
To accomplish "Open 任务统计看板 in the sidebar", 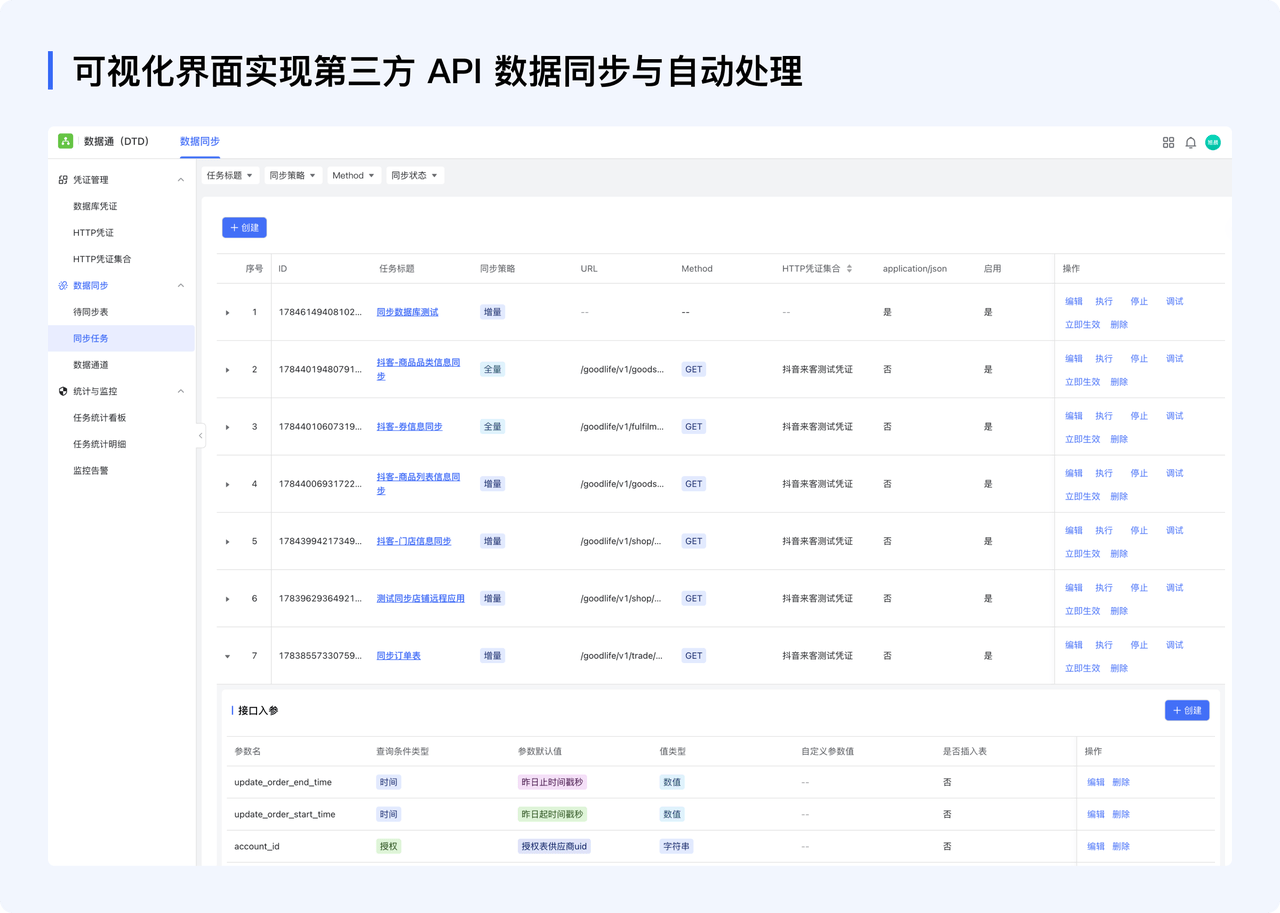I will 100,418.
